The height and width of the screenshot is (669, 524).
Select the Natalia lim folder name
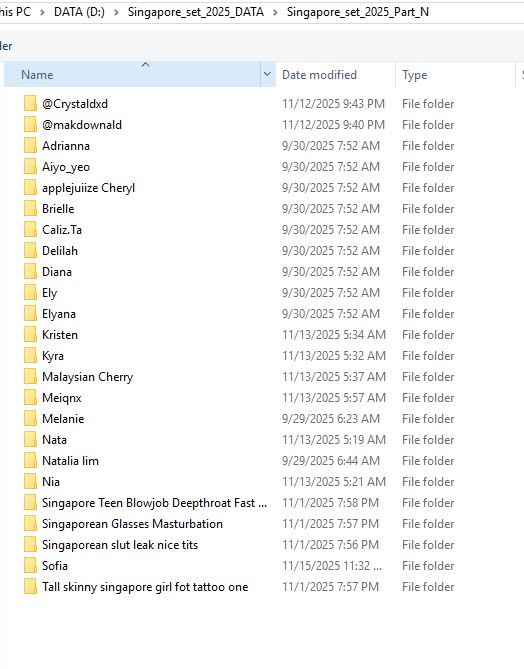pos(70,461)
